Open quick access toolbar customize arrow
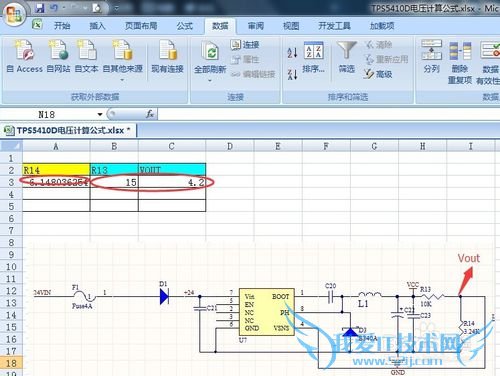The image size is (500, 376). point(116,8)
